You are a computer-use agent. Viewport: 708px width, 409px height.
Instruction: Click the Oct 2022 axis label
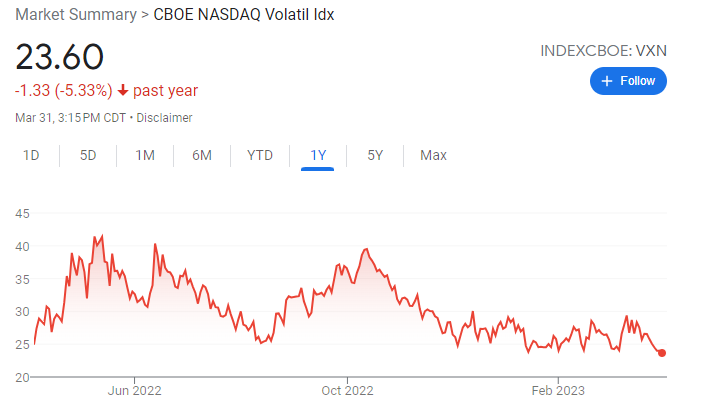click(x=345, y=390)
